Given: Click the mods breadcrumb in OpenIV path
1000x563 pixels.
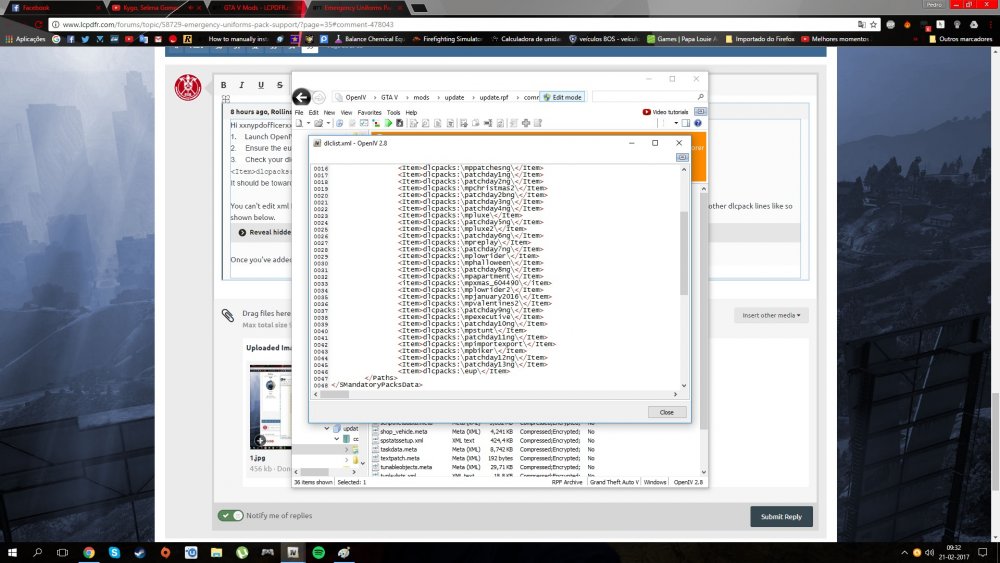Looking at the screenshot, I should (422, 98).
